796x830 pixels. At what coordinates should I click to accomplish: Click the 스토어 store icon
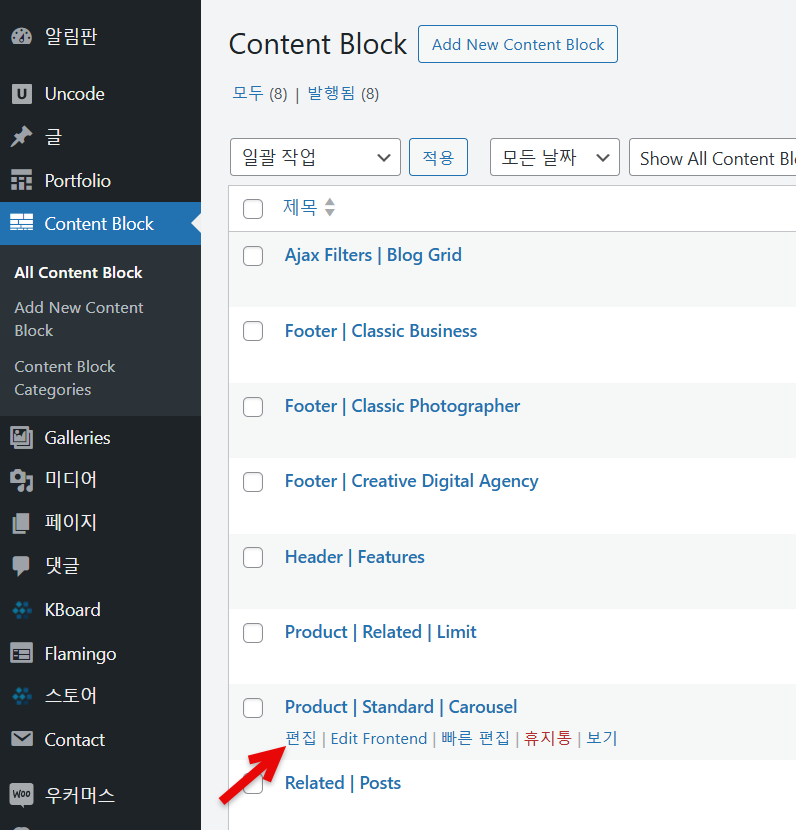(x=22, y=696)
